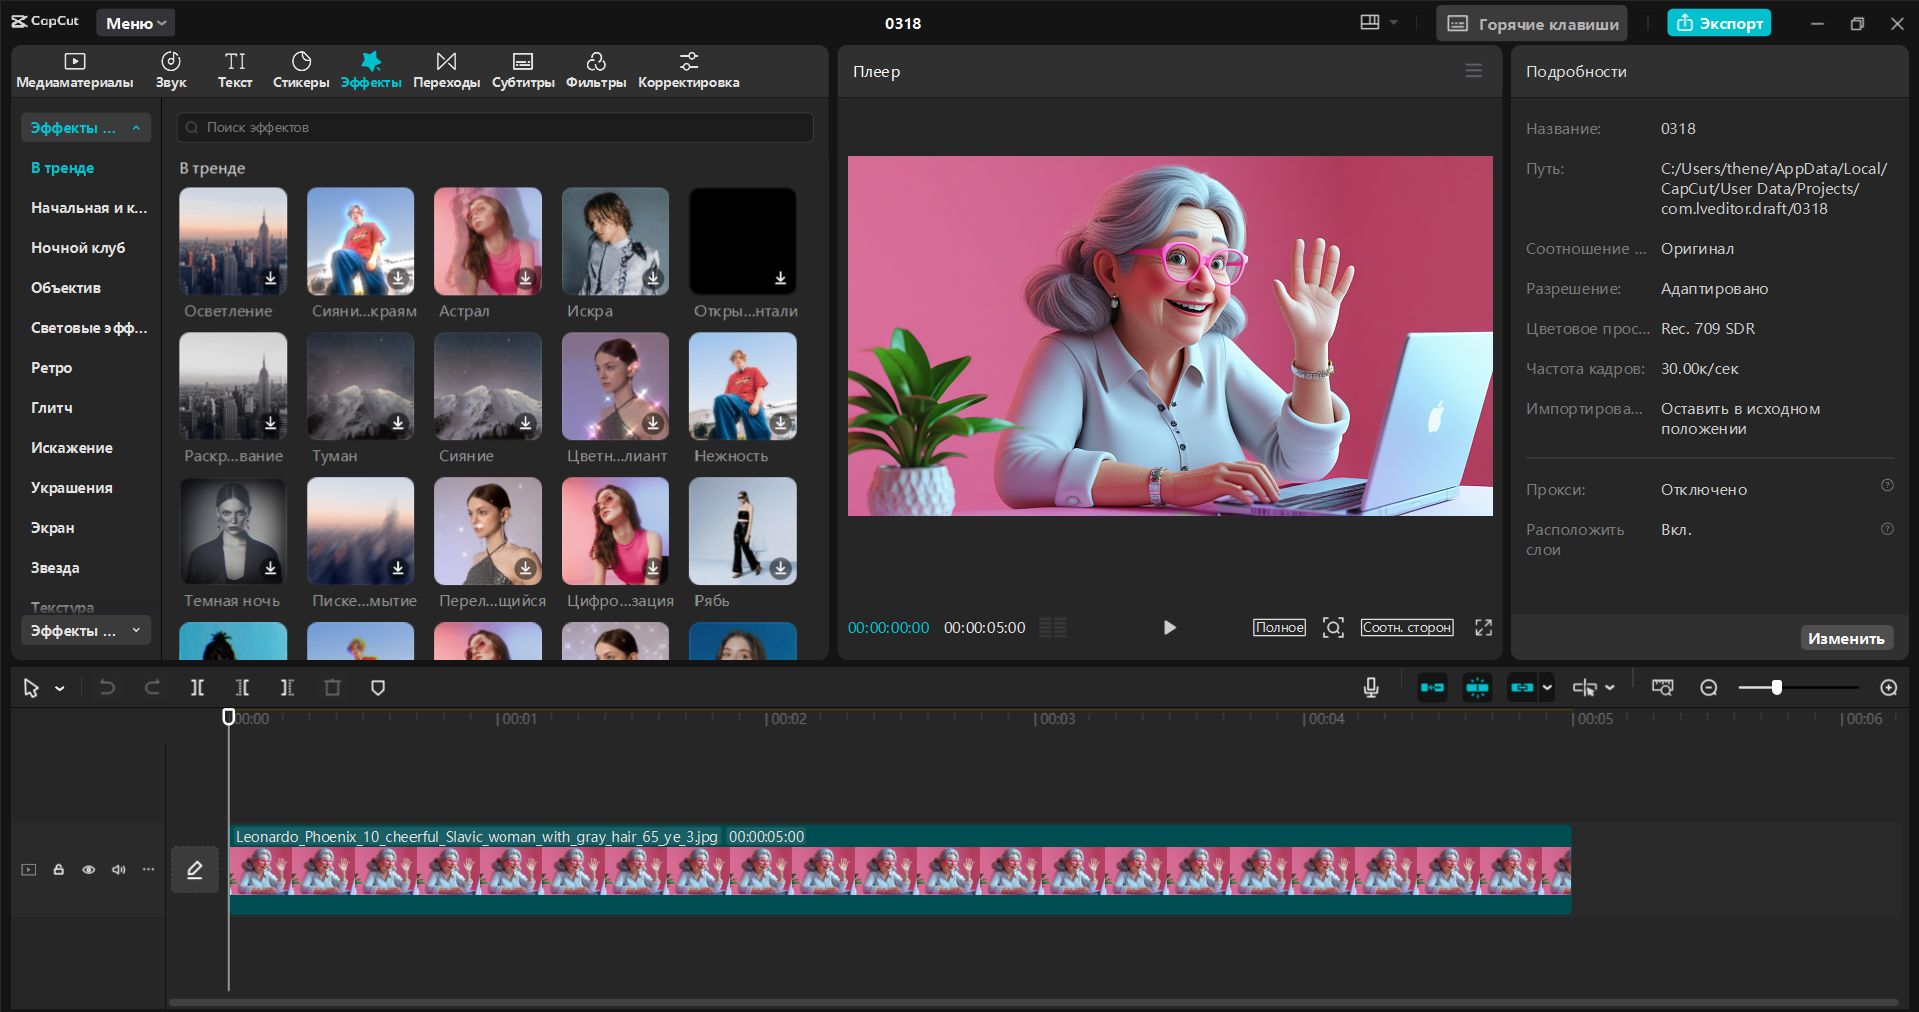1919x1012 pixels.
Task: Click the split clip tool icon
Action: pyautogui.click(x=197, y=688)
